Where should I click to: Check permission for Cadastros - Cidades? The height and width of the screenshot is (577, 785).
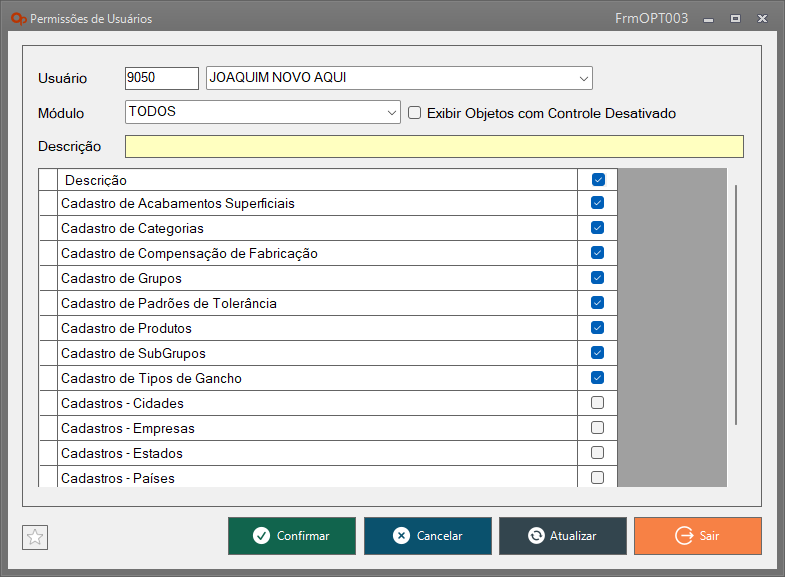point(598,403)
